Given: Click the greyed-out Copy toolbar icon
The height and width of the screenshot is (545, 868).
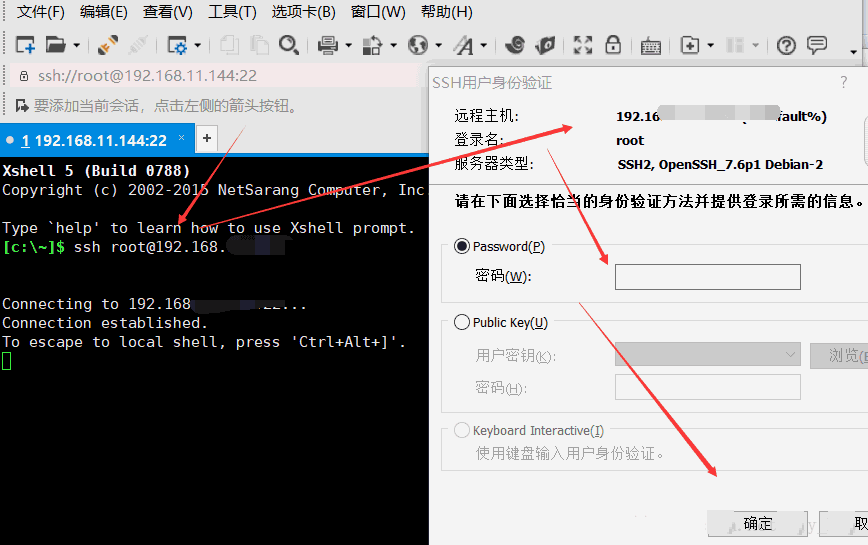Looking at the screenshot, I should pos(229,45).
